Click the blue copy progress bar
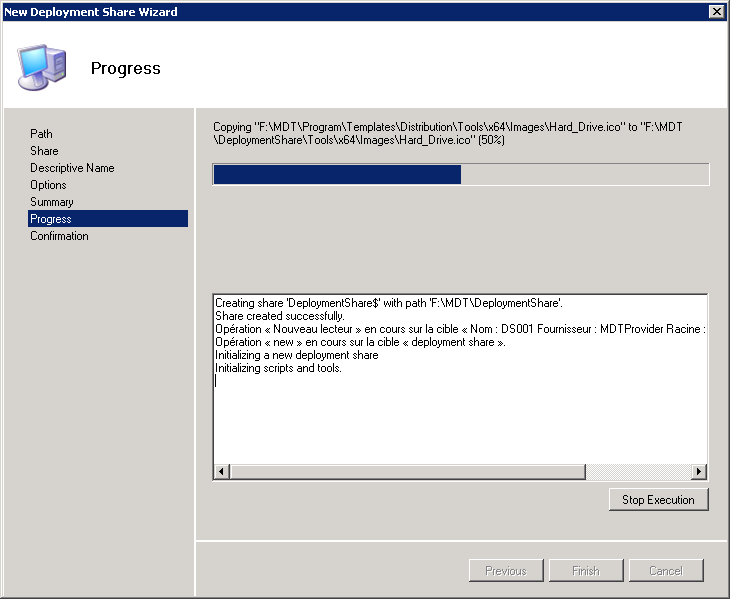The width and height of the screenshot is (730, 599). [337, 175]
